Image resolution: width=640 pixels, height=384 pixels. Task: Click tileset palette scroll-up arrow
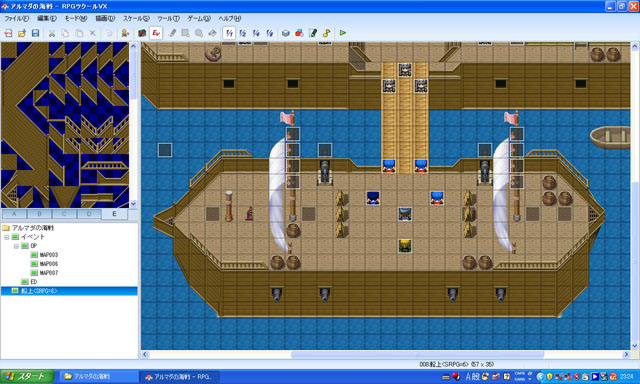(133, 46)
